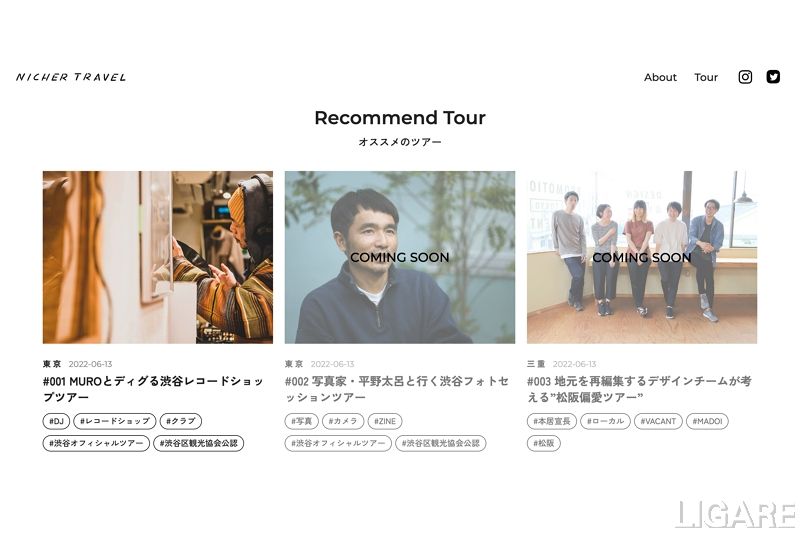800x533 pixels.
Task: Open the #003 design team group thumbnail
Action: (642, 257)
